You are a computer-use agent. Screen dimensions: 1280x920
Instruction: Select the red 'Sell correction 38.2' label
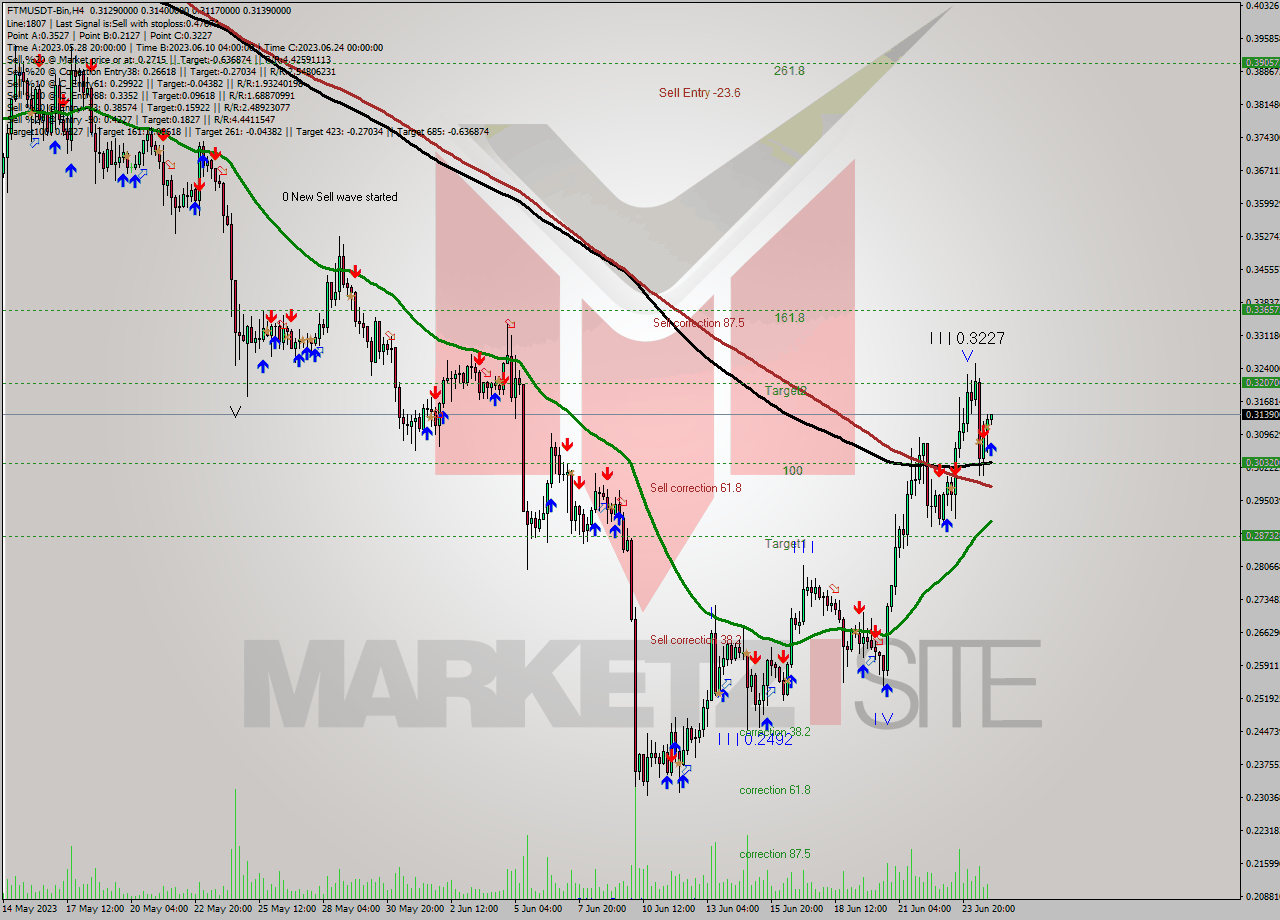[696, 640]
